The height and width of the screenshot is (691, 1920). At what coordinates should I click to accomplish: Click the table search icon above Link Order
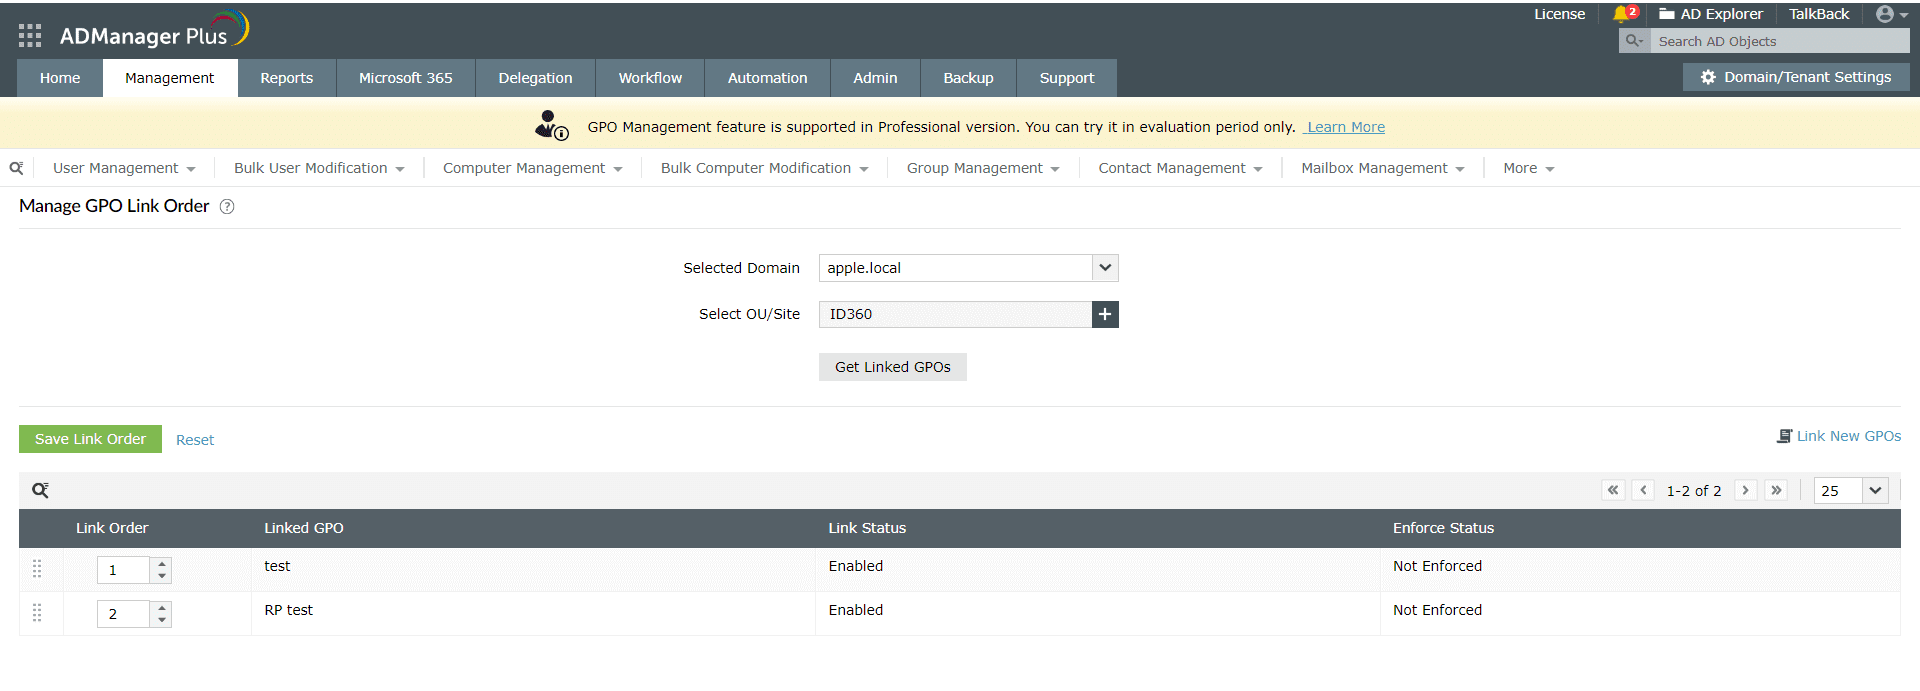click(40, 490)
